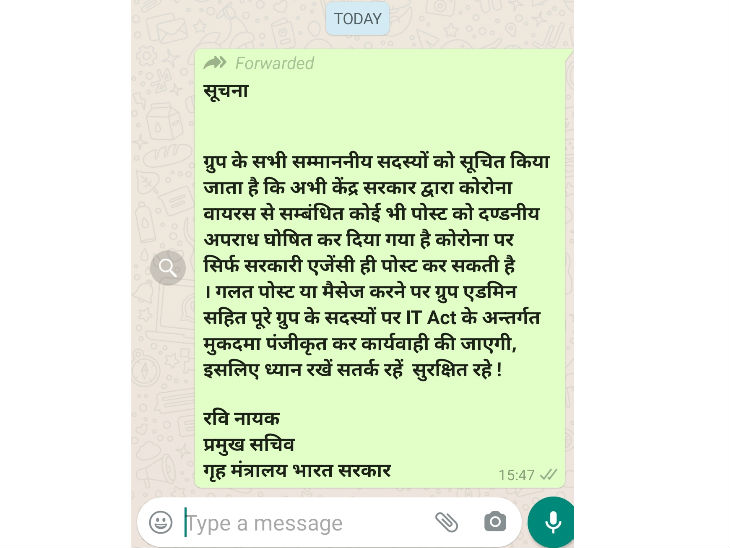Click the line beginning इसलिए ध्यान रखें
The height and width of the screenshot is (548, 730).
click(x=352, y=370)
